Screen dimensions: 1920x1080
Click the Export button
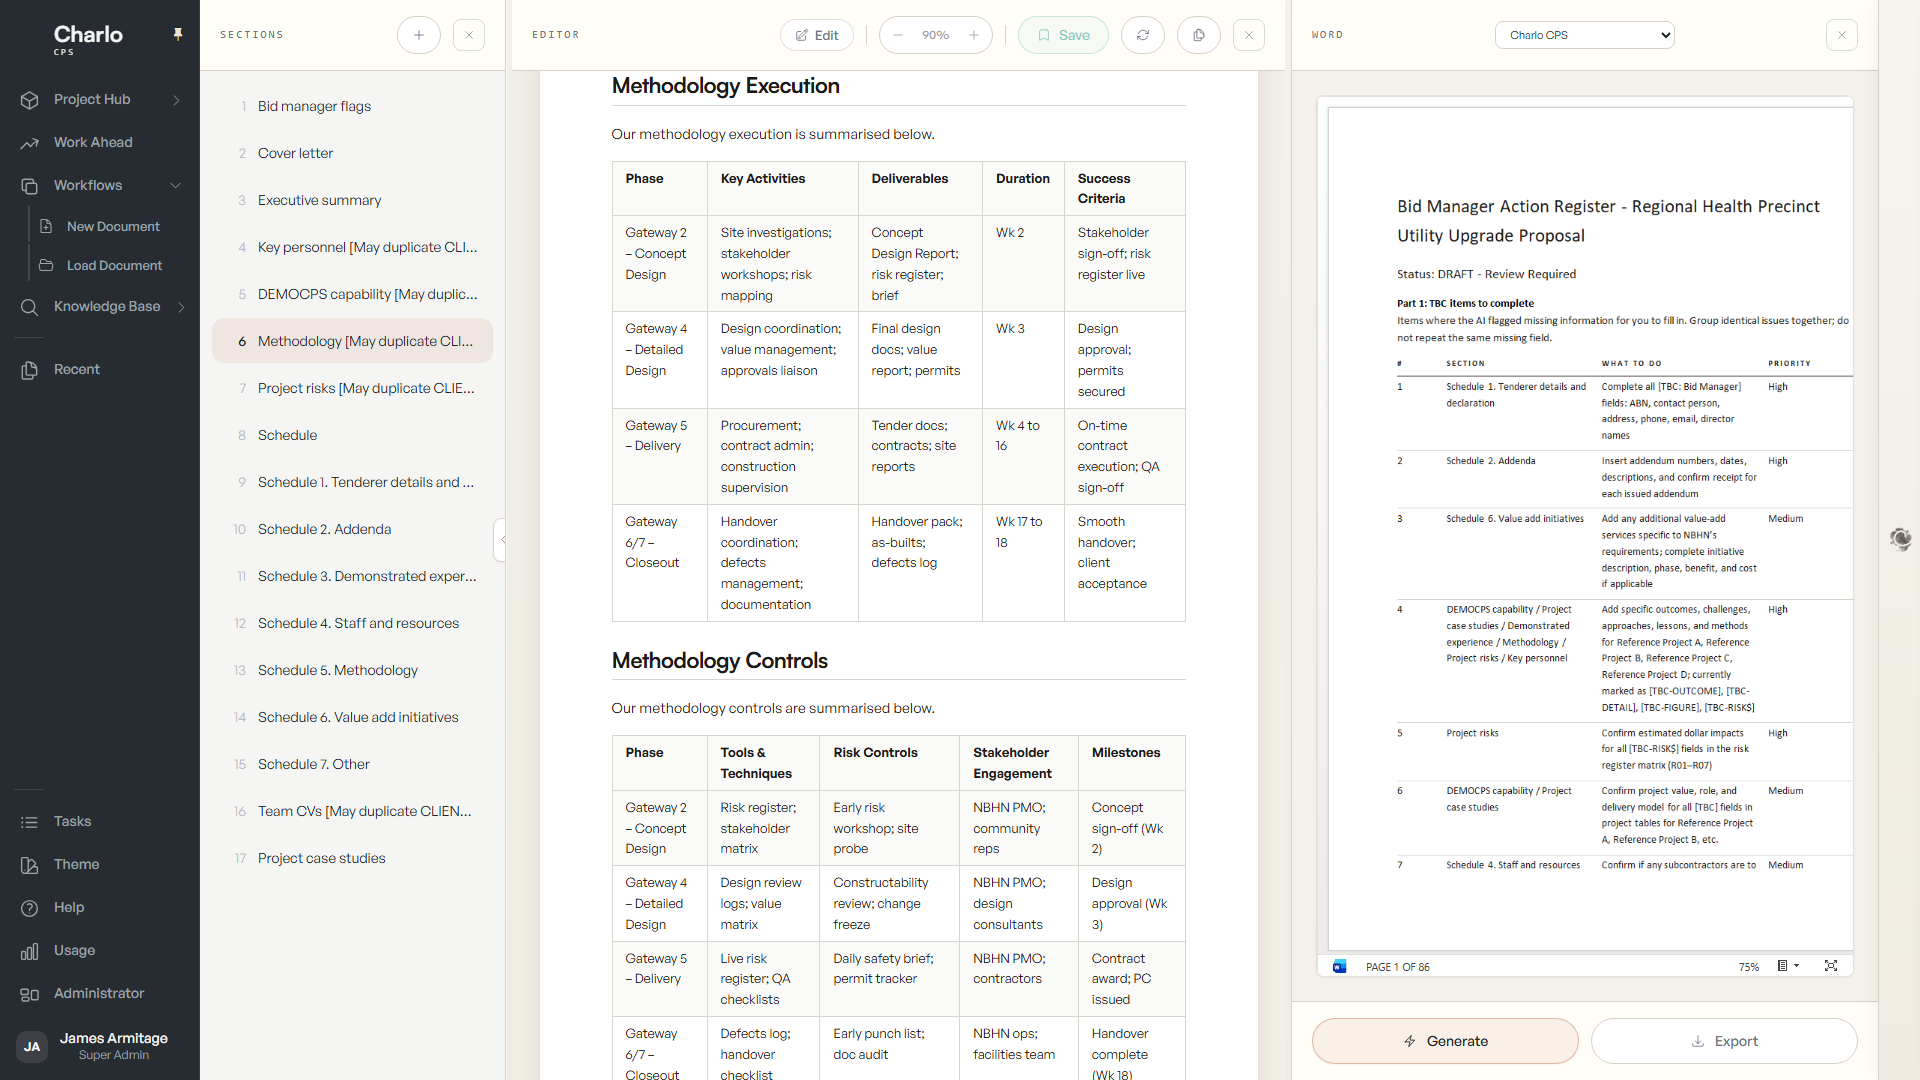pyautogui.click(x=1724, y=1041)
